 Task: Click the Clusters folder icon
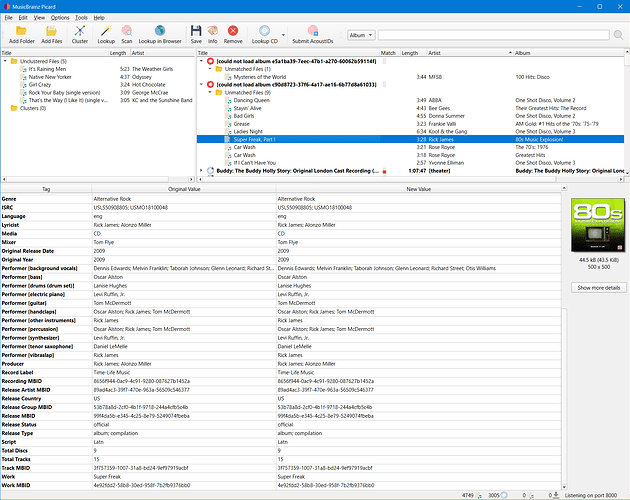14,108
